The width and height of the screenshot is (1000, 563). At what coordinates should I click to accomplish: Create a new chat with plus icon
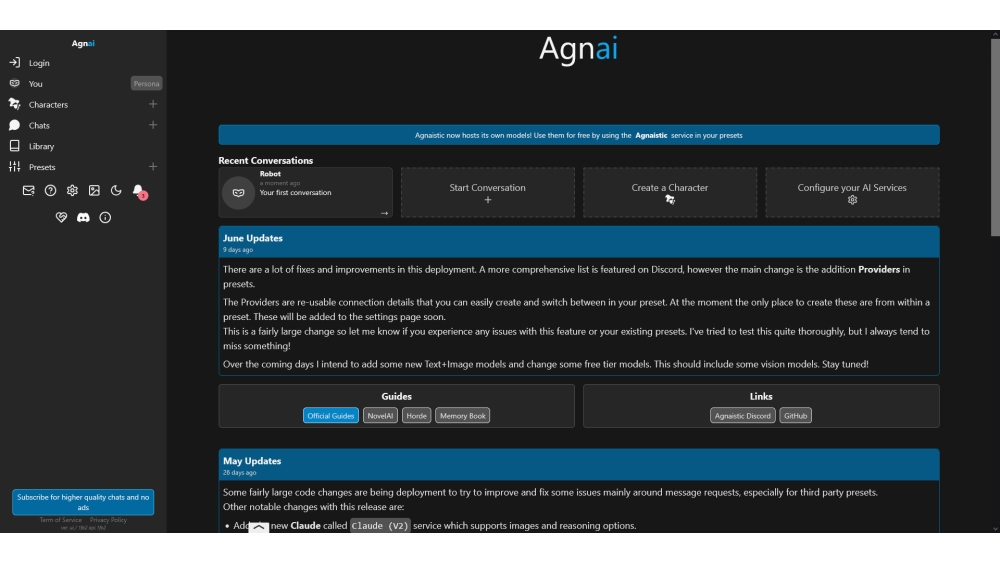pyautogui.click(x=153, y=125)
